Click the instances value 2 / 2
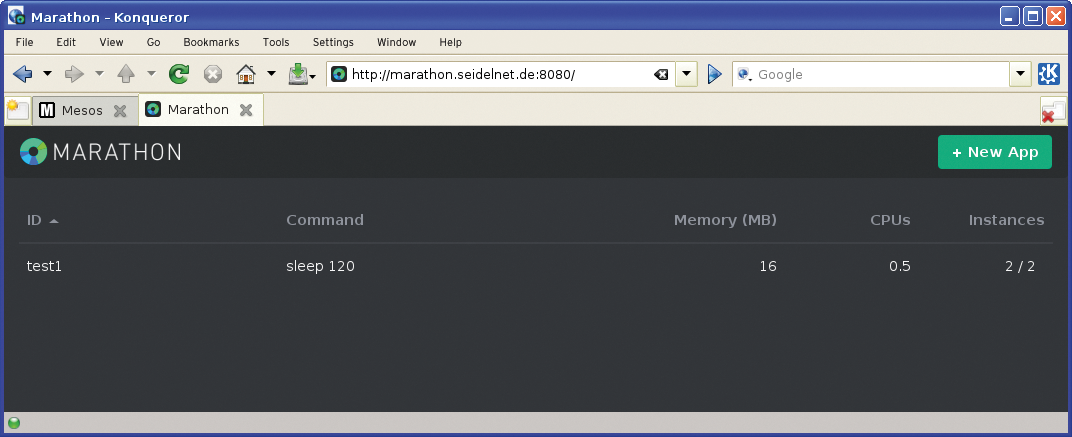Viewport: 1072px width, 437px height. pos(1020,266)
